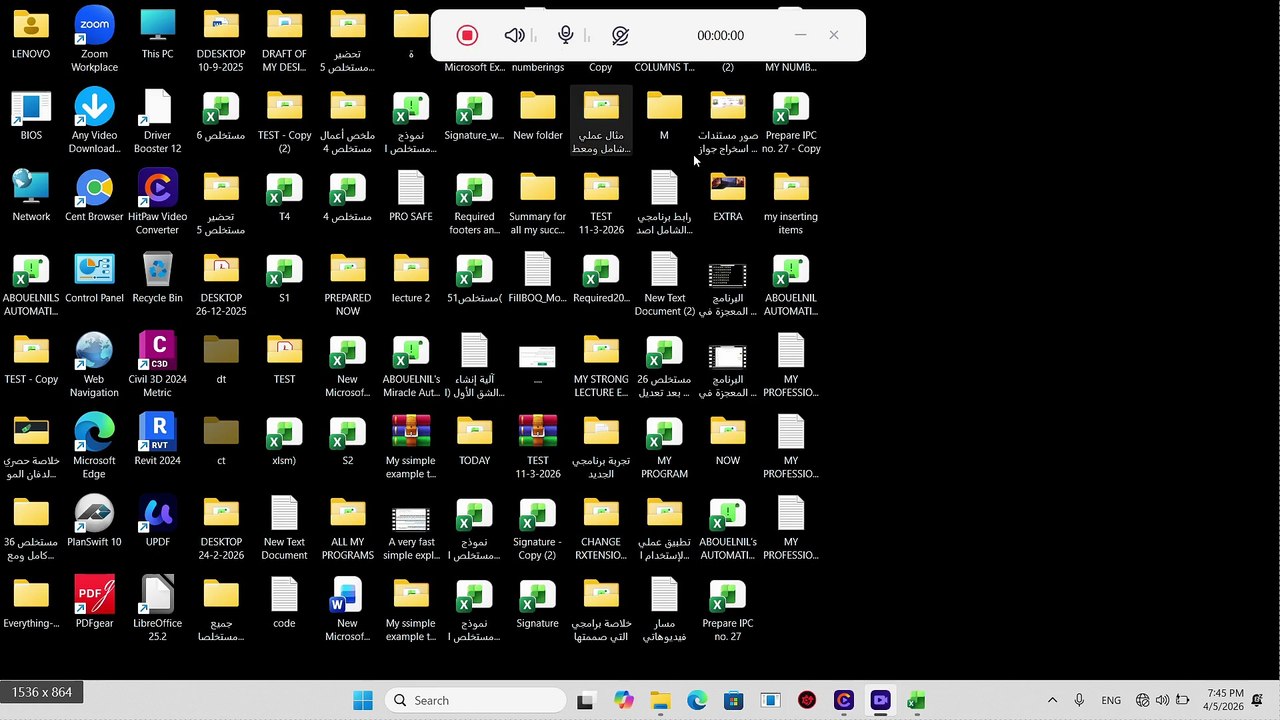Image resolution: width=1280 pixels, height=720 pixels.
Task: Show hidden system tray icons
Action: [1052, 700]
